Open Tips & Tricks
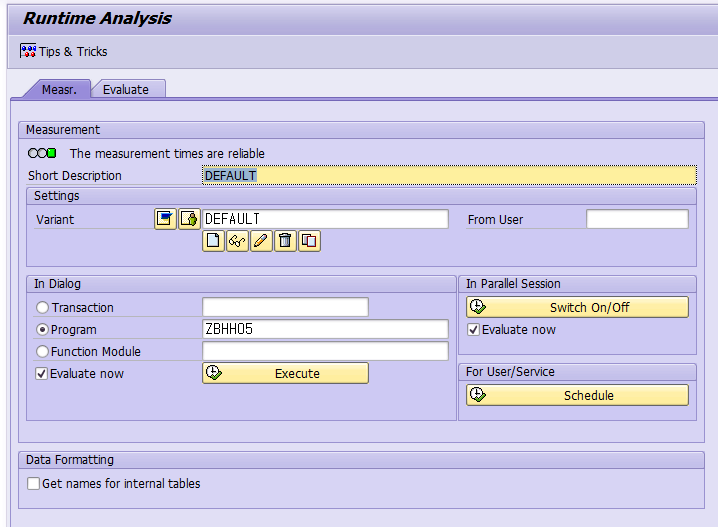Viewport: 718px width, 527px height. click(64, 51)
